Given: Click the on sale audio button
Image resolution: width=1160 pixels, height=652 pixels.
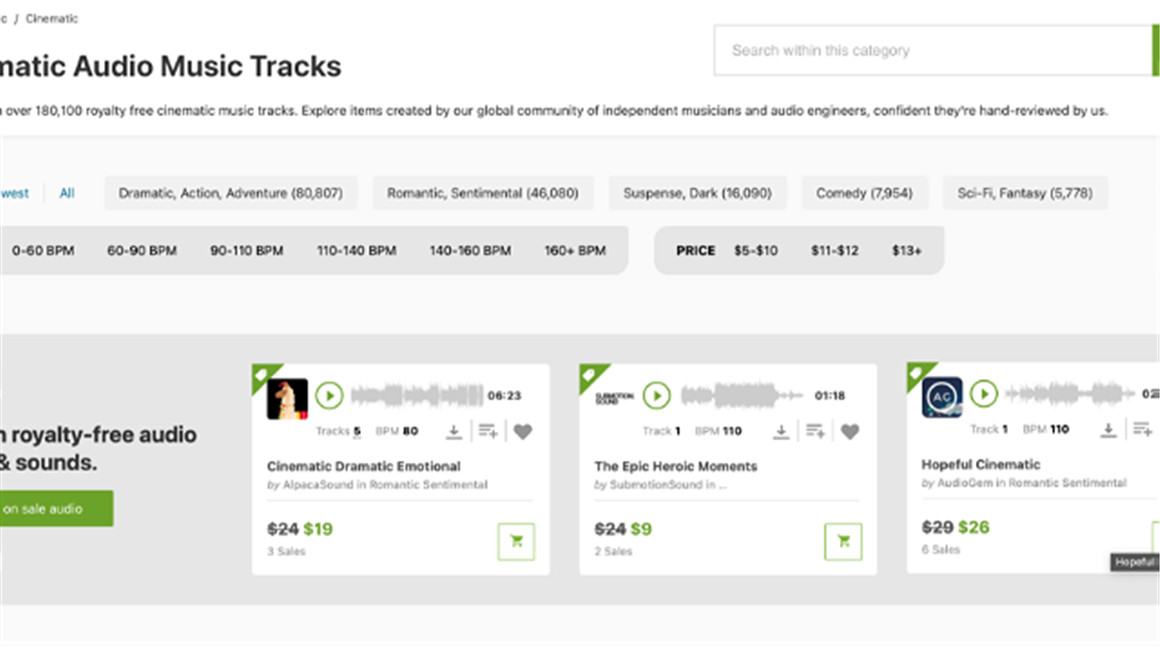Looking at the screenshot, I should click(50, 509).
